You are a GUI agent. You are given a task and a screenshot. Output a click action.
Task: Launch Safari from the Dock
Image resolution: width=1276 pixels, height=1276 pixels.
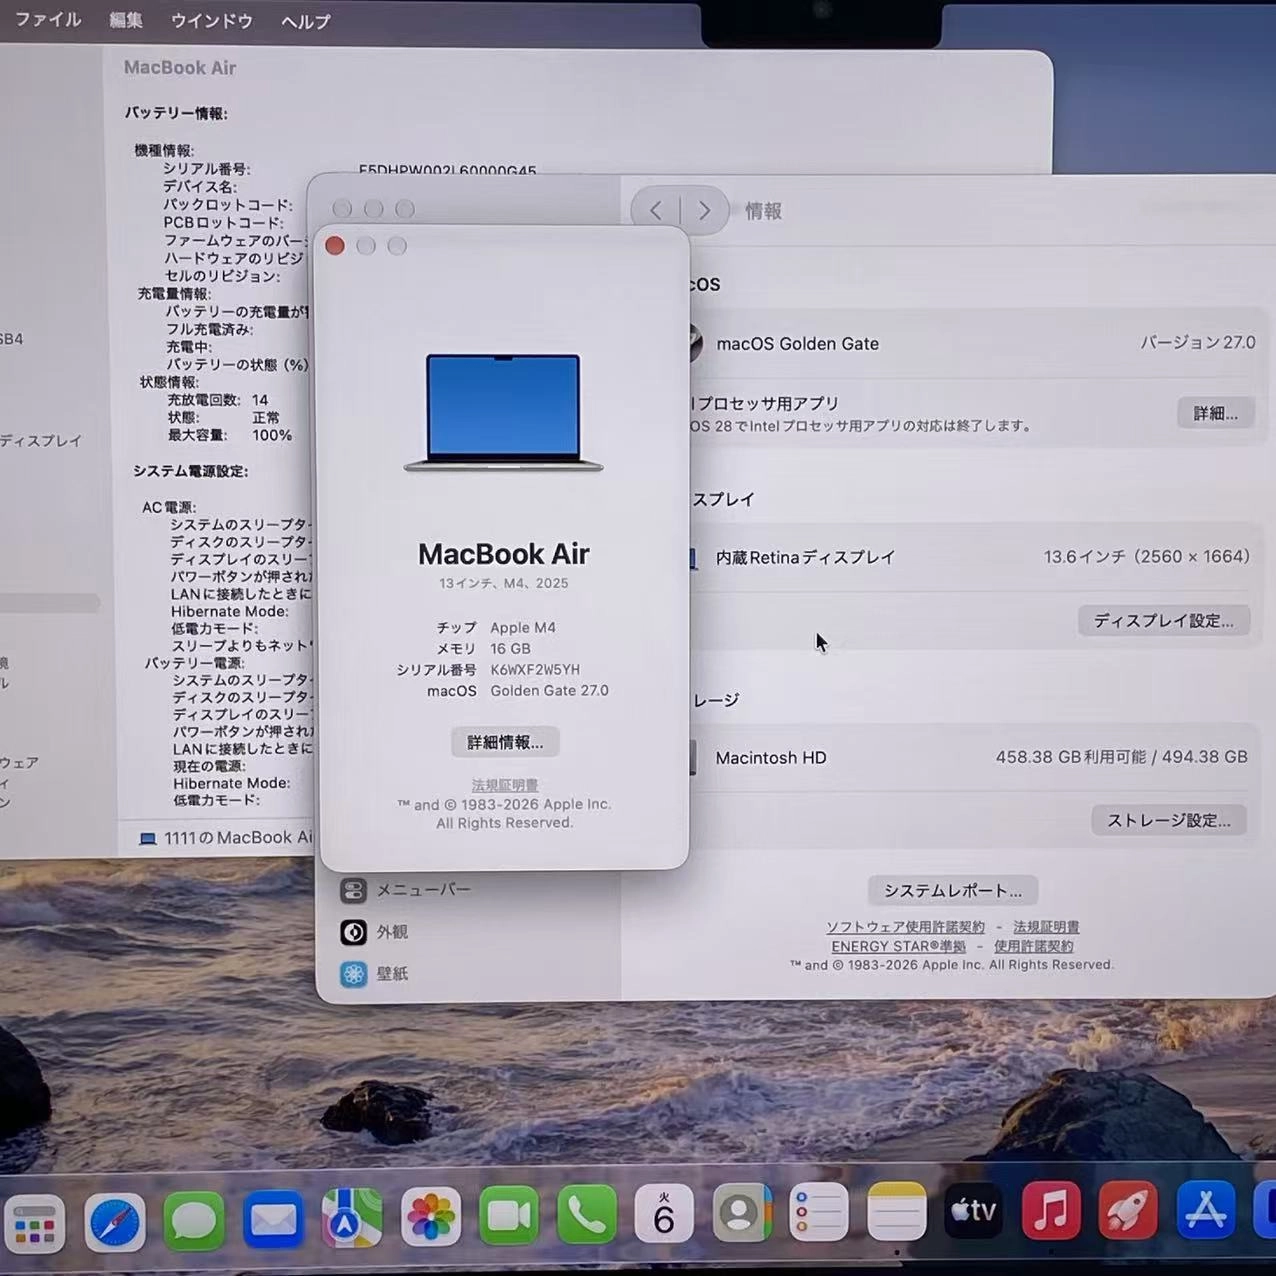(114, 1221)
